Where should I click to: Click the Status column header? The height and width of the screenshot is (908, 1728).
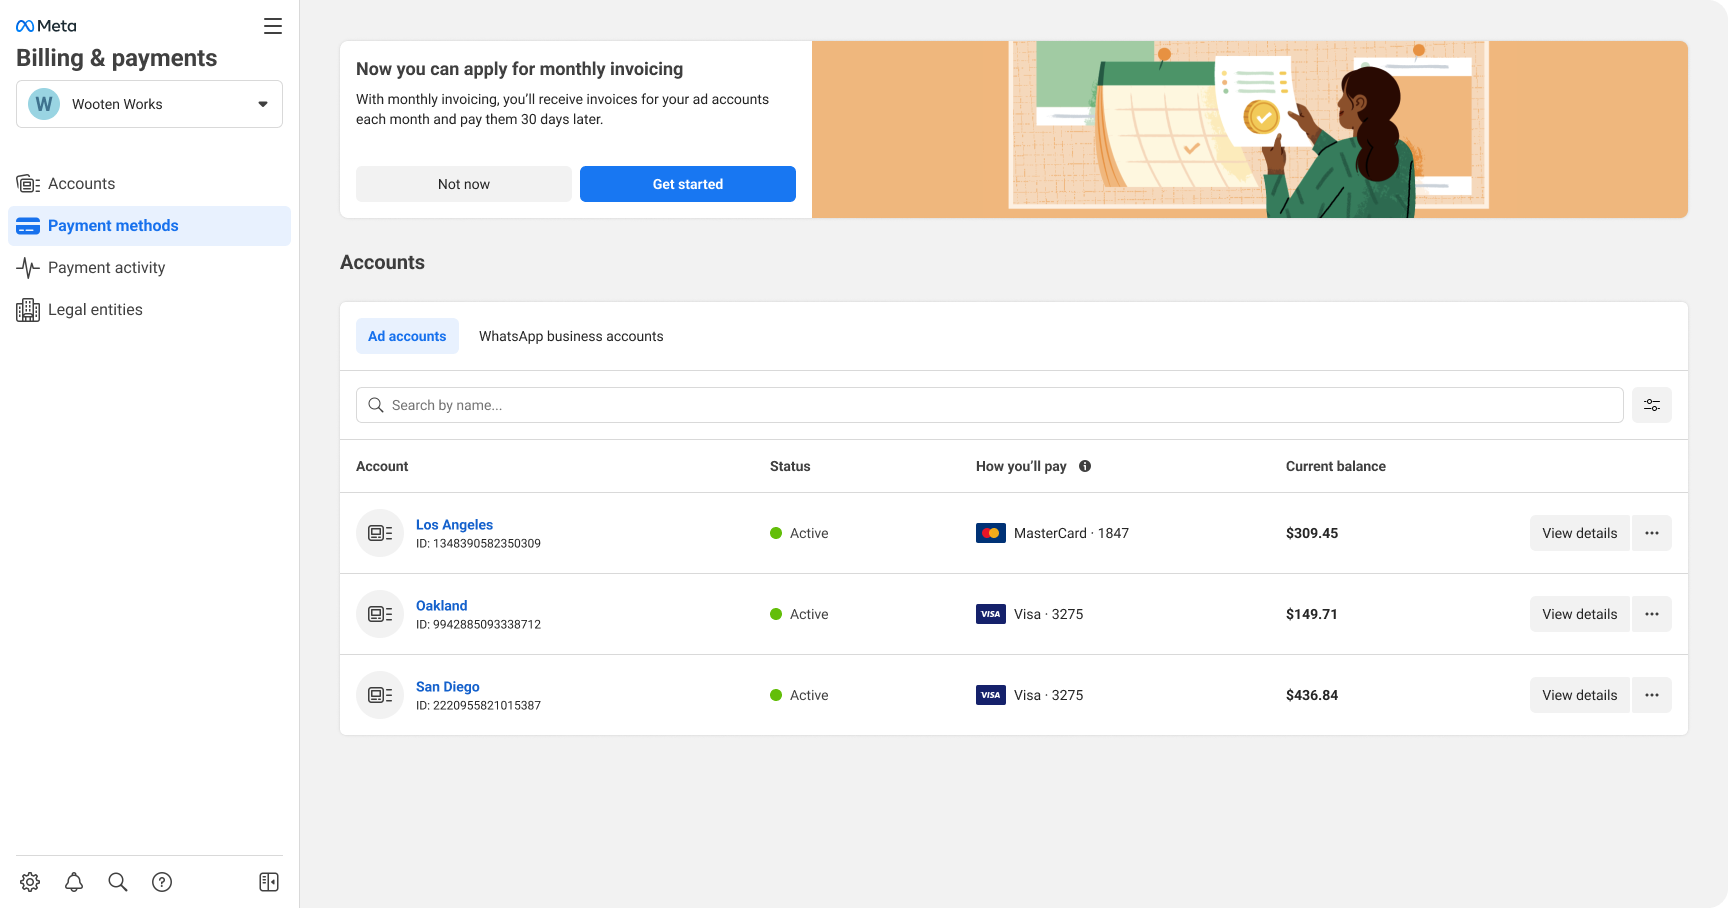(790, 466)
